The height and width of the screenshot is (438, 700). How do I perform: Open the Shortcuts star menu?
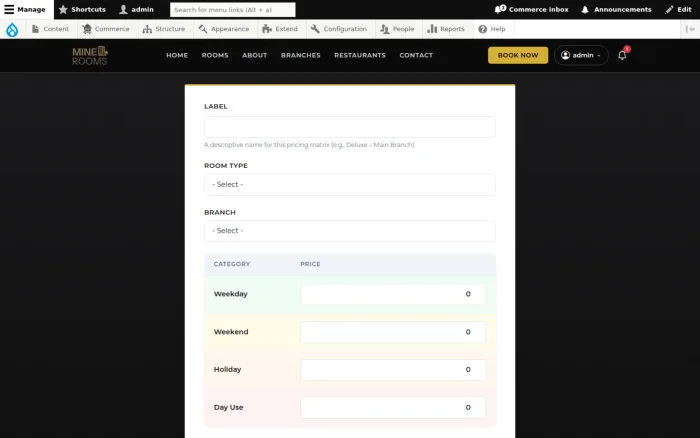click(82, 9)
